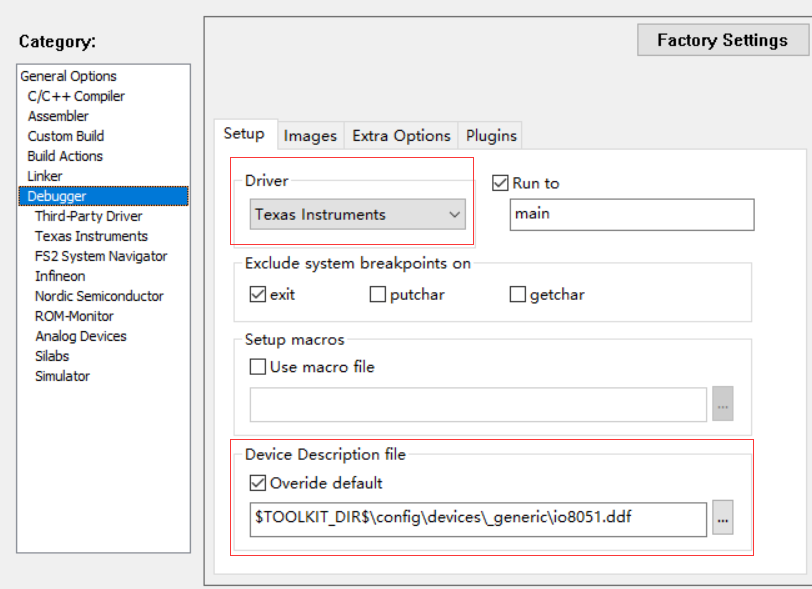812x589 pixels.
Task: Open the Driver dropdown list
Action: click(357, 214)
